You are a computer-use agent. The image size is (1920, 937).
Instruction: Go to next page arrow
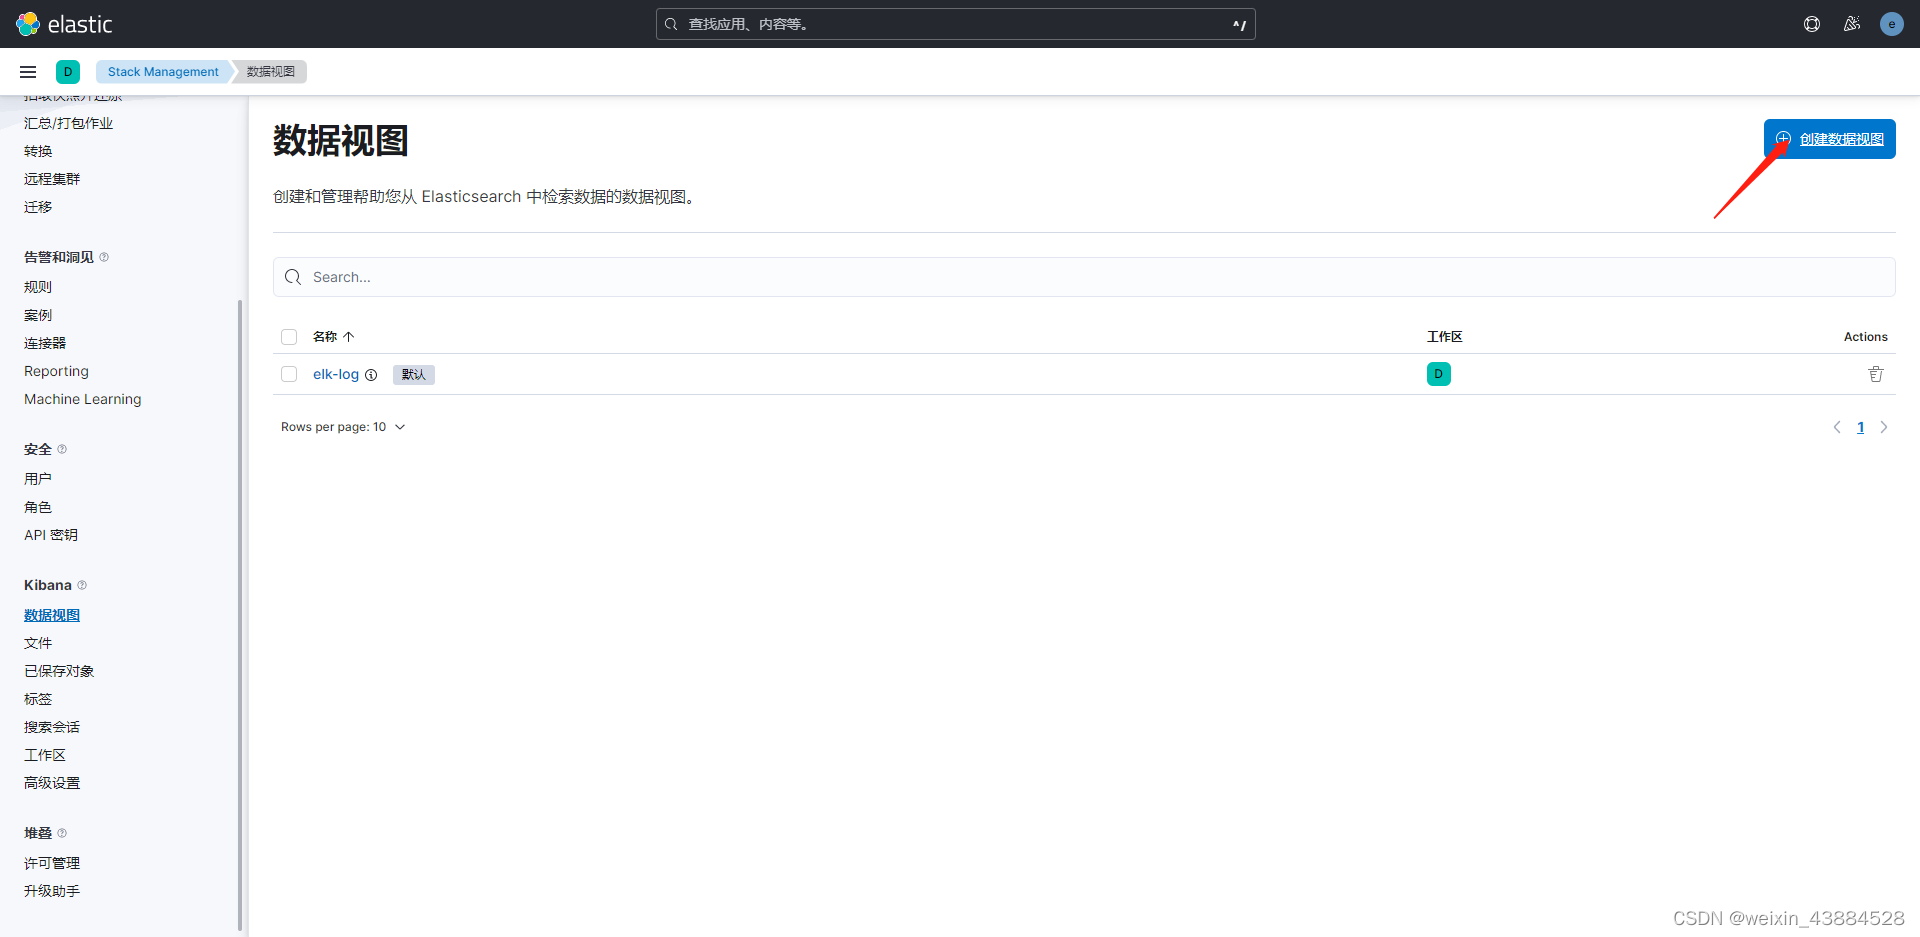tap(1884, 427)
